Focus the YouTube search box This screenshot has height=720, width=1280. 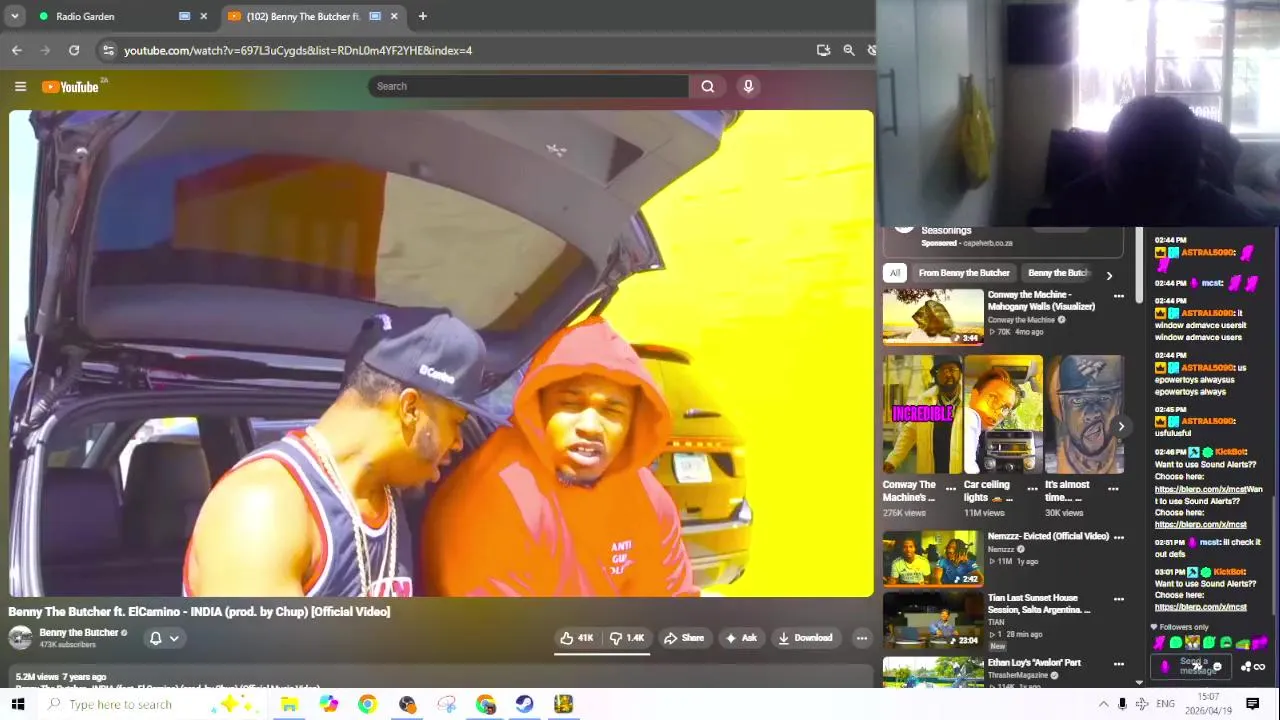[x=528, y=86]
